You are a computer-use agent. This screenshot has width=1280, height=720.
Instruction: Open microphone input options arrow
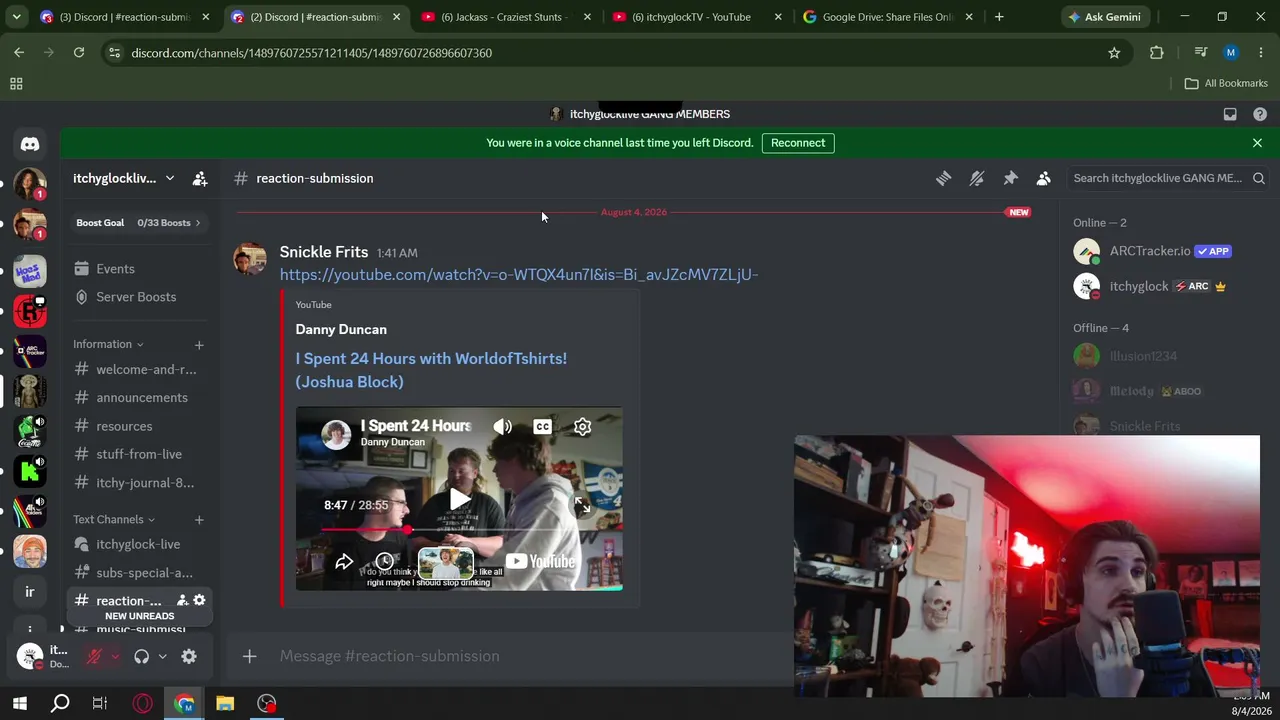click(115, 656)
